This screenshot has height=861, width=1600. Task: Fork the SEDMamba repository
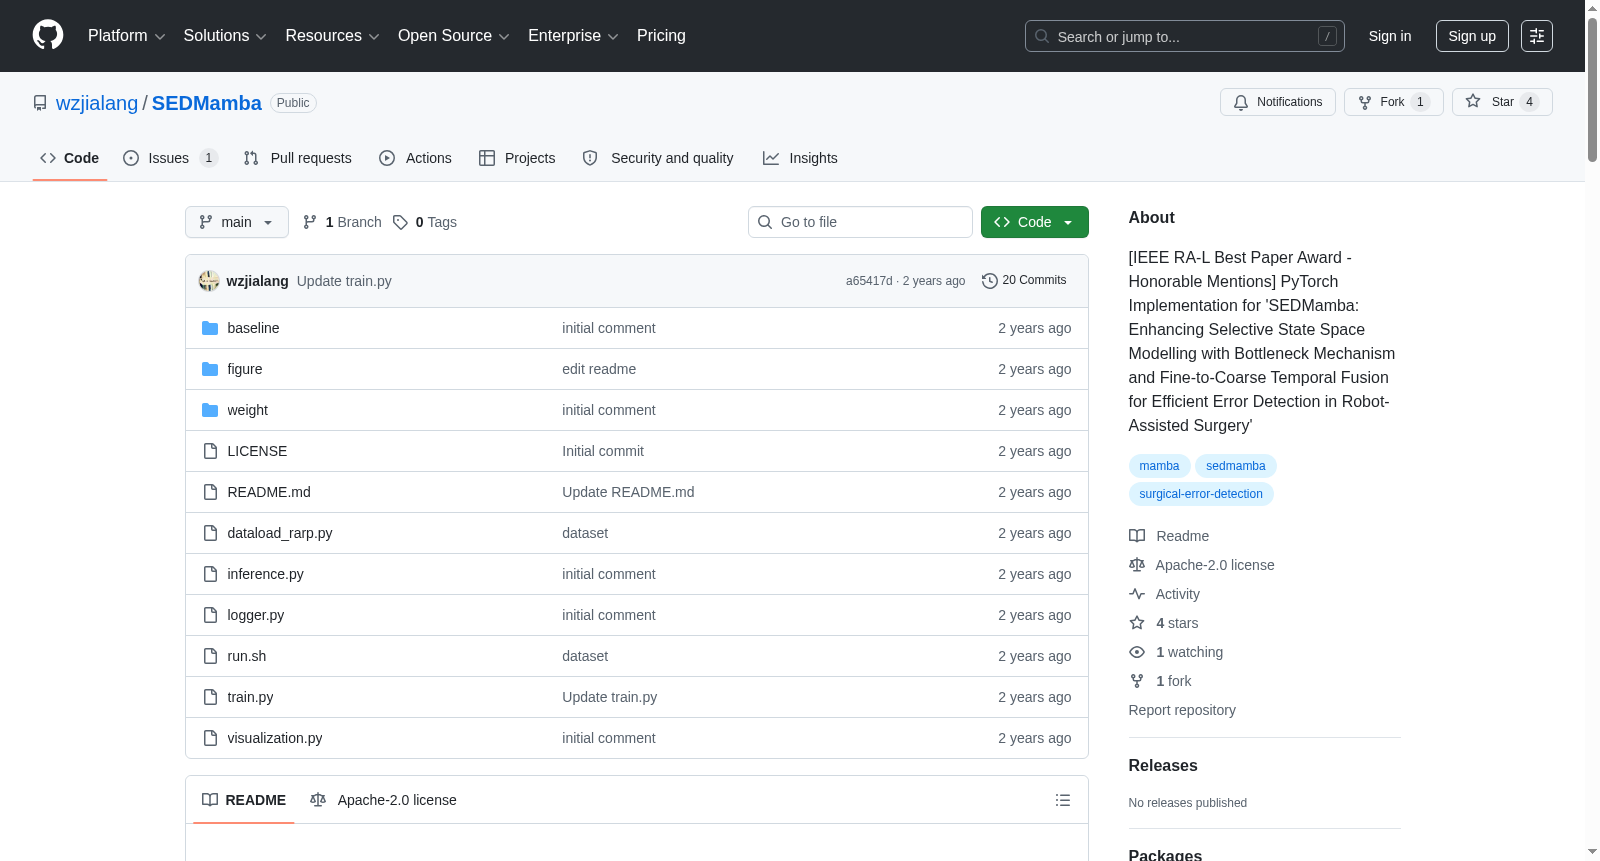click(x=1394, y=102)
